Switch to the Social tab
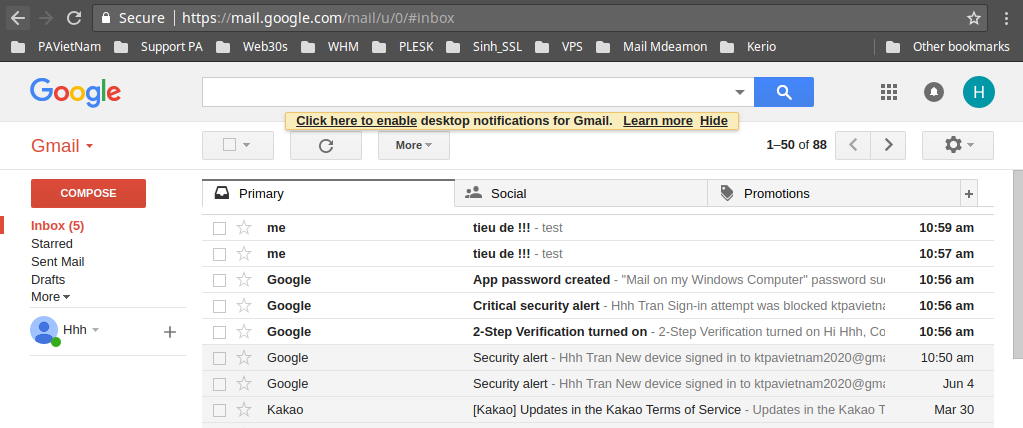Viewport: 1023px width, 428px height. click(x=581, y=194)
